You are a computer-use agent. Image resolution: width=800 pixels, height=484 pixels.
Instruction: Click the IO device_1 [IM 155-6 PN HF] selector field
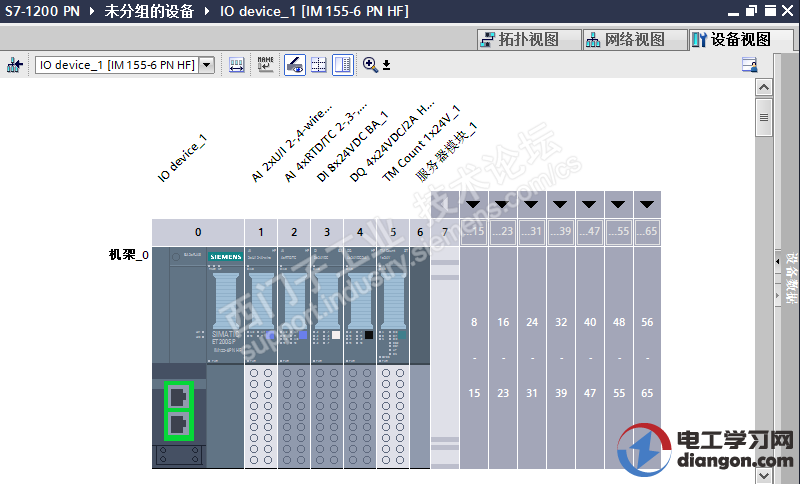(x=117, y=65)
